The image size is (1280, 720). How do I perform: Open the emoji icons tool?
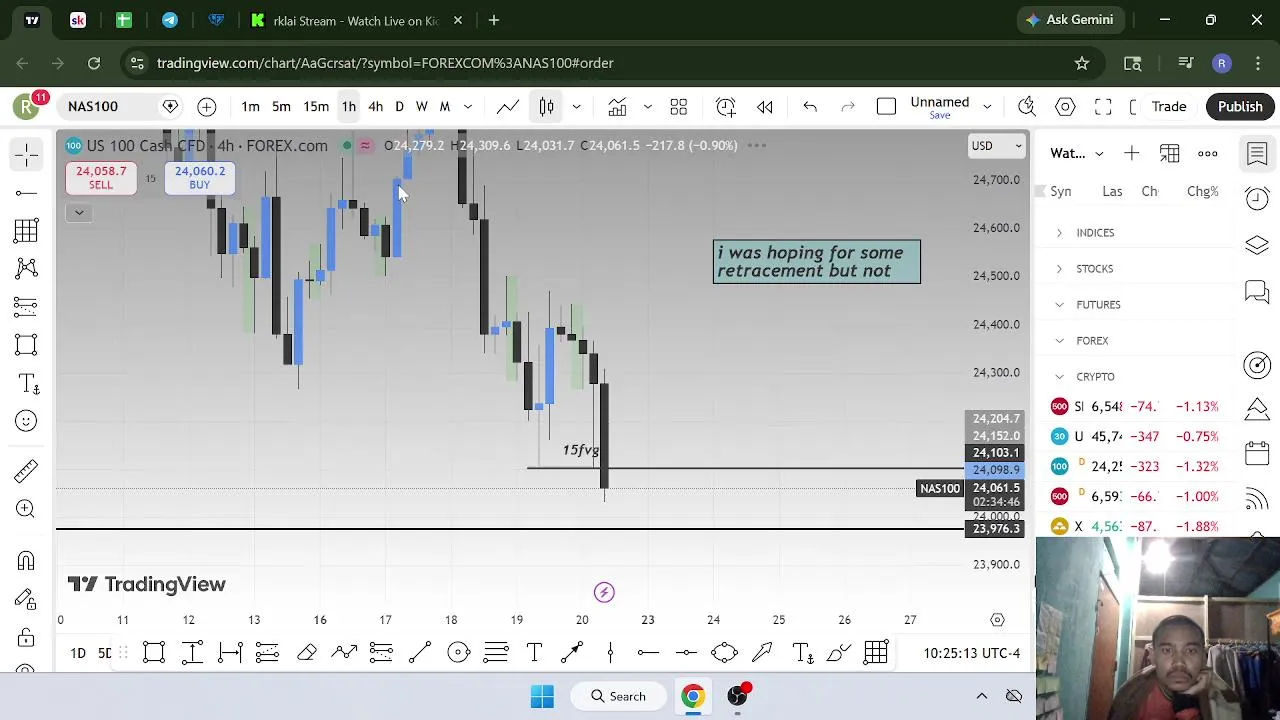click(27, 421)
